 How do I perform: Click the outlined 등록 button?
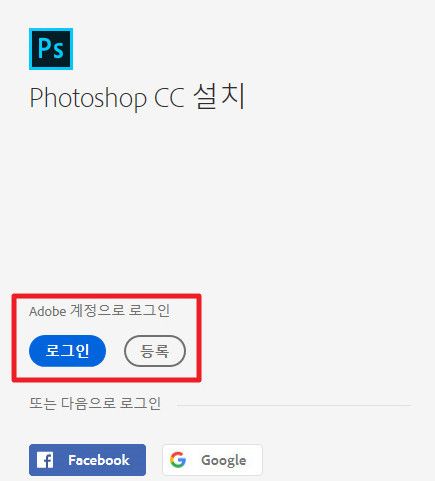point(155,351)
